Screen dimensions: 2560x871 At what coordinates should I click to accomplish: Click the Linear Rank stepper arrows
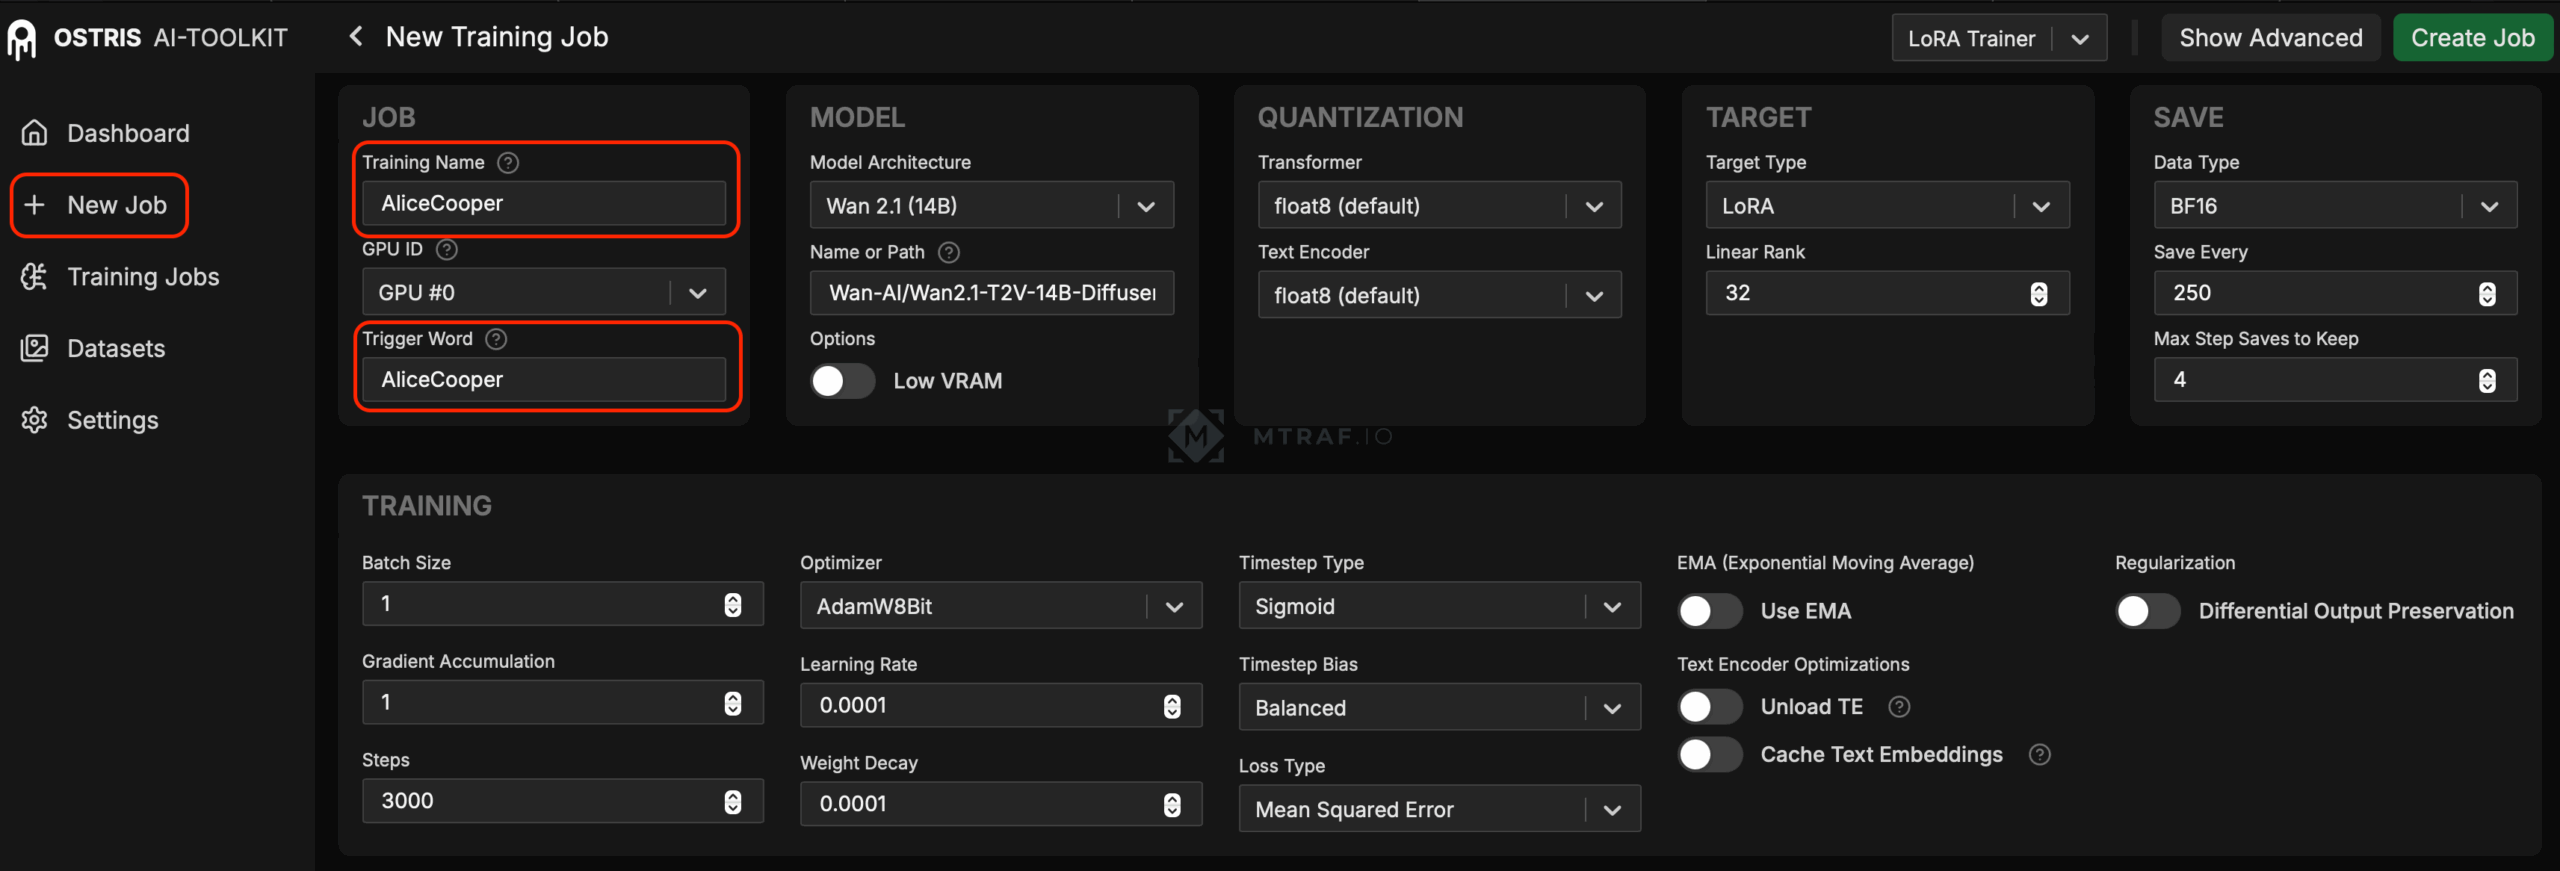click(x=2039, y=294)
